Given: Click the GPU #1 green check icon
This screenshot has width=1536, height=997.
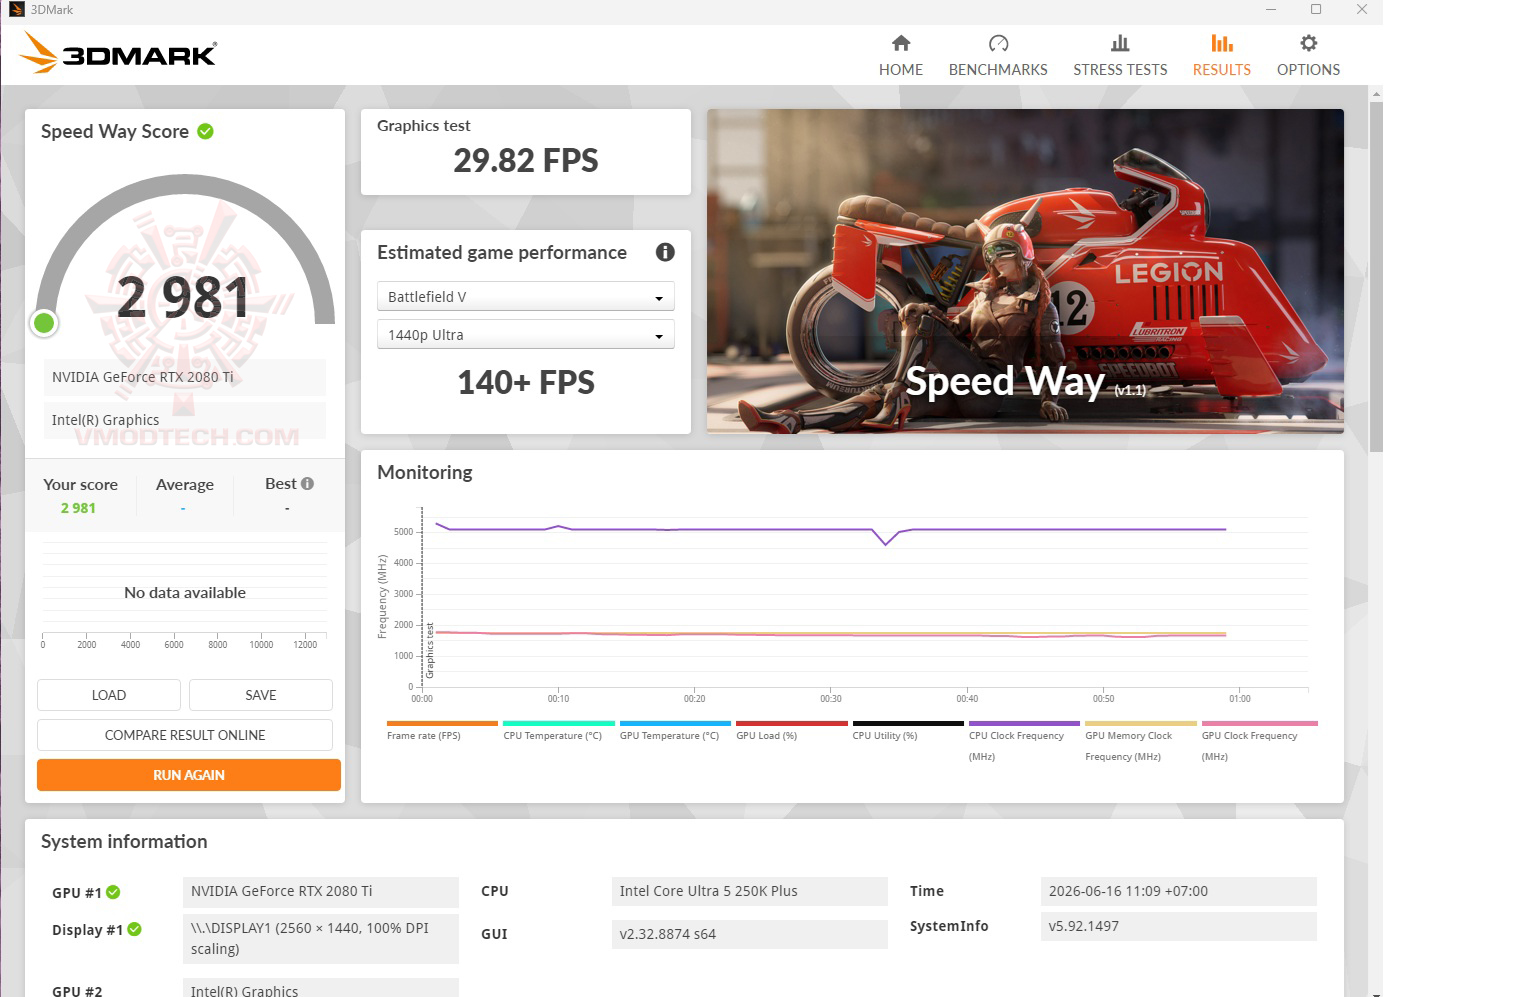Looking at the screenshot, I should pos(113,892).
